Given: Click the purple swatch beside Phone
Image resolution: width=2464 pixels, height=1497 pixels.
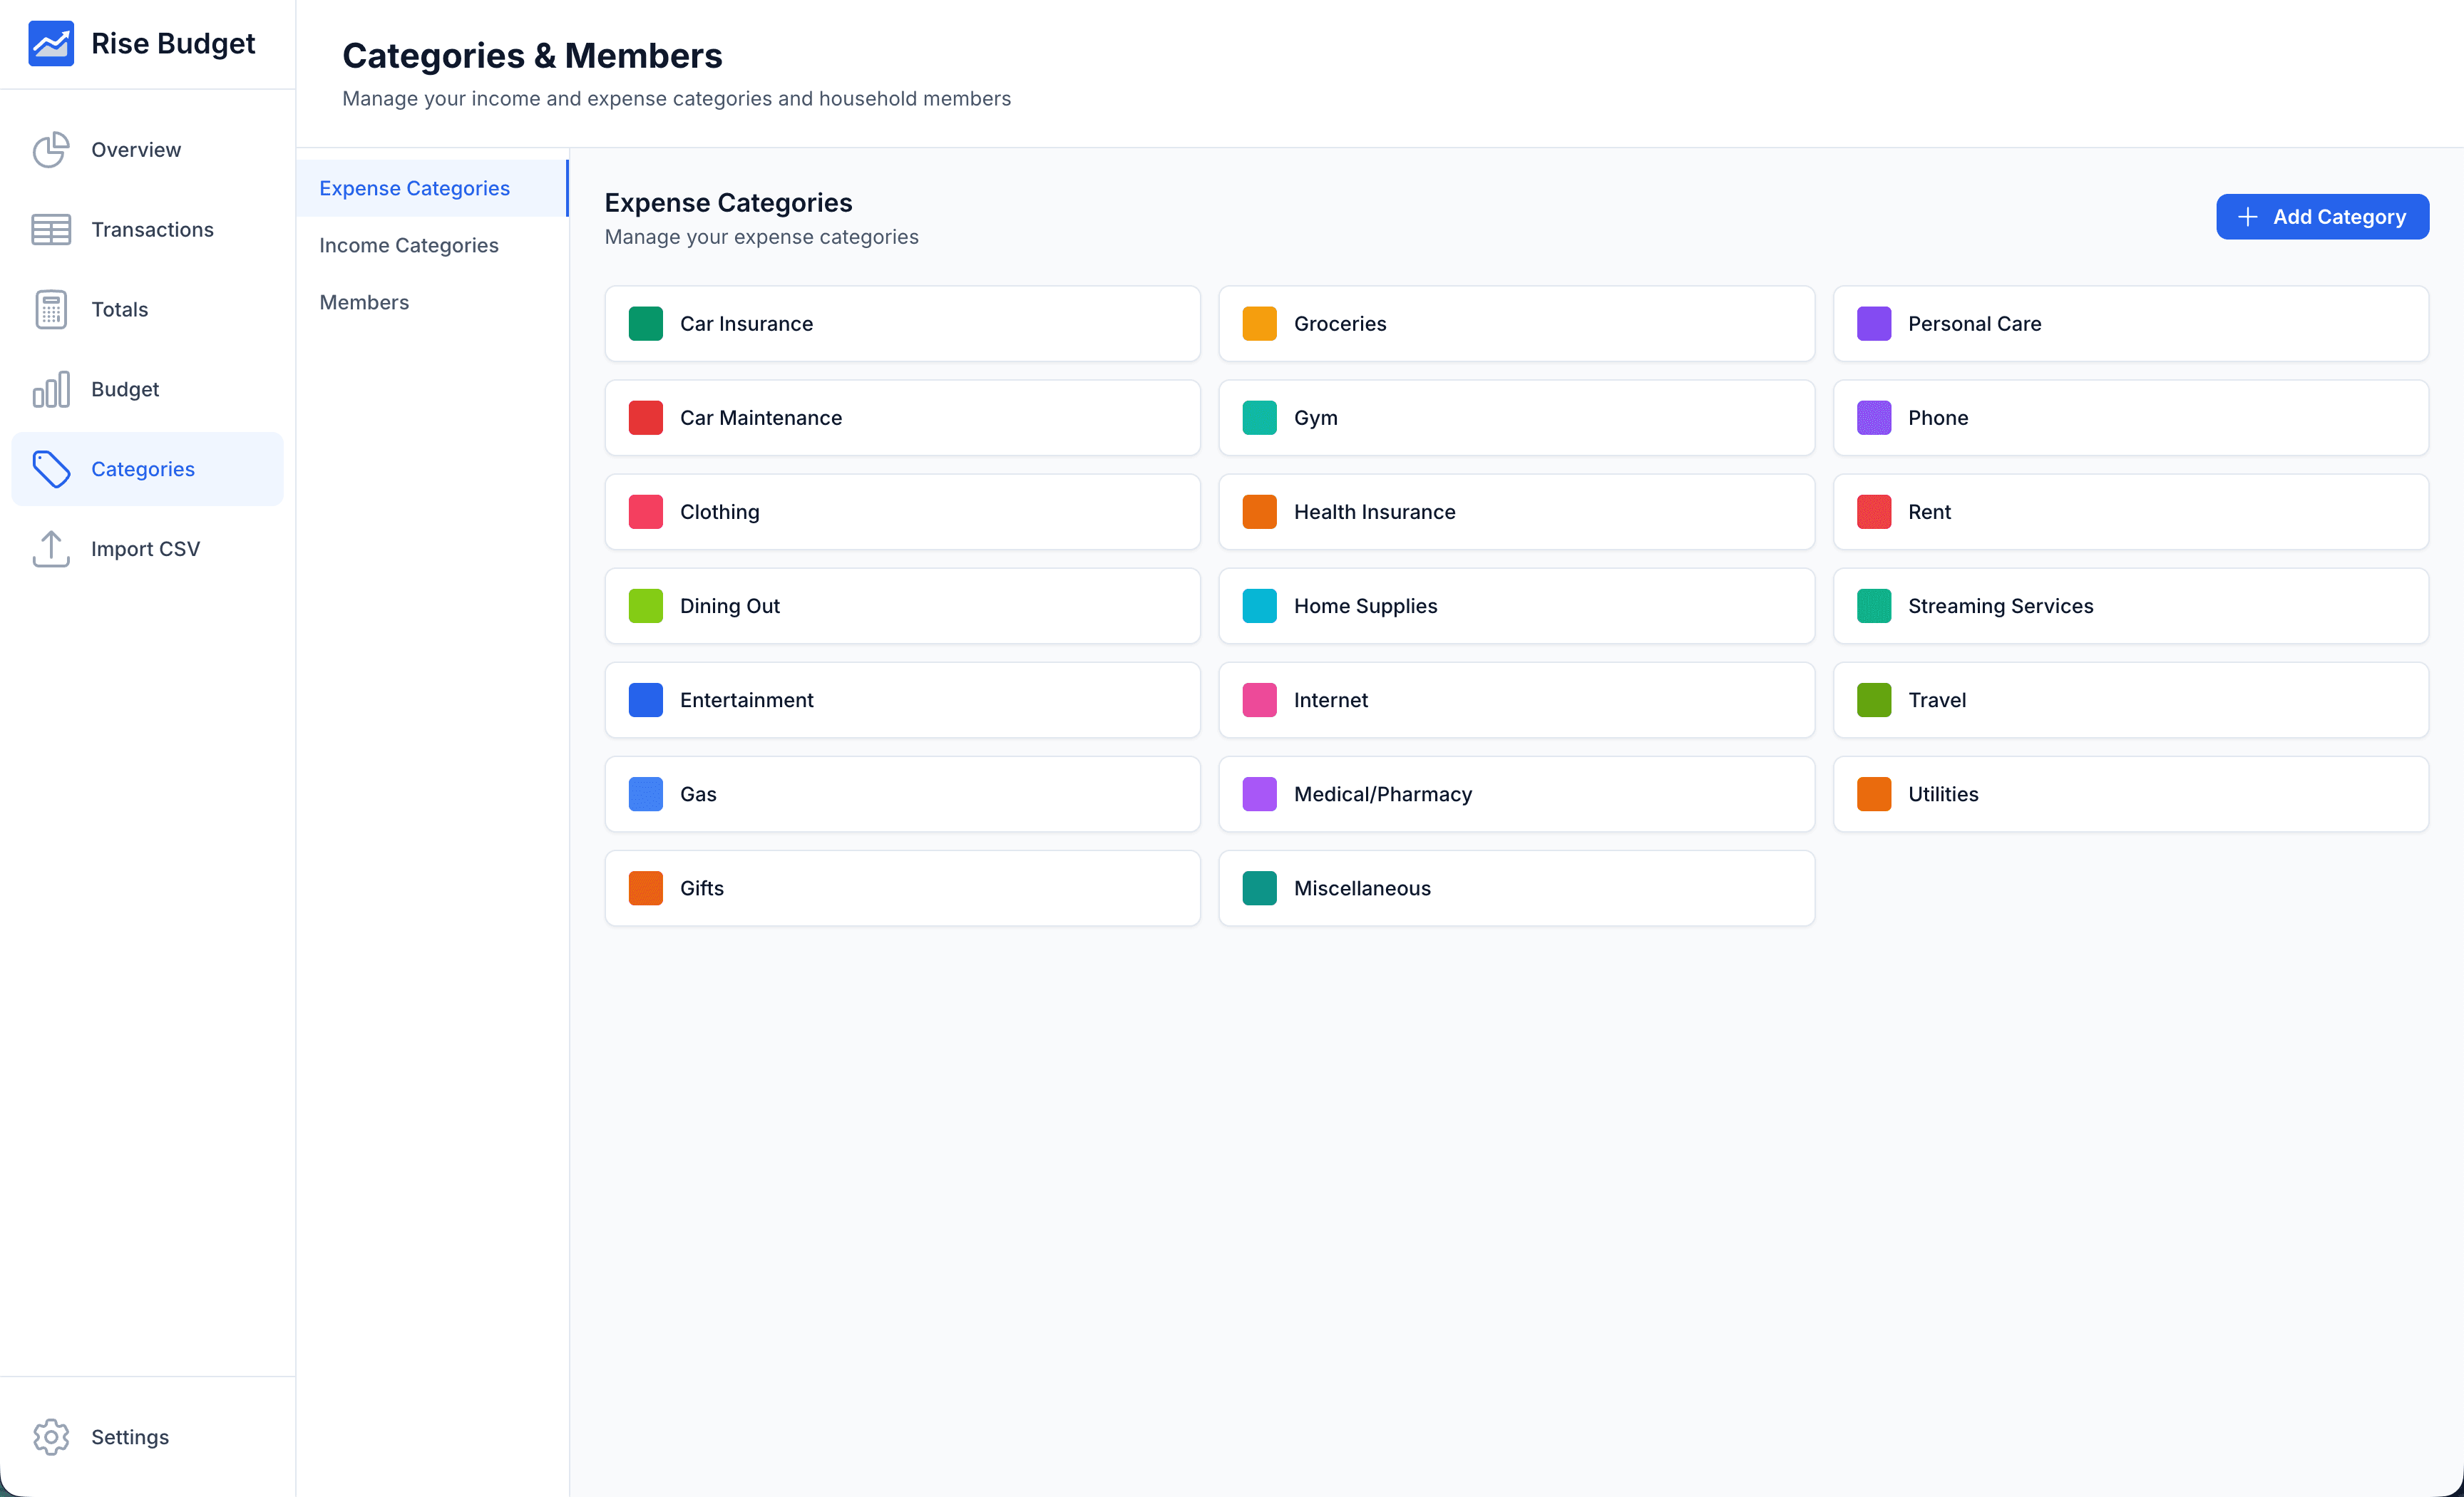Looking at the screenshot, I should pos(1874,418).
